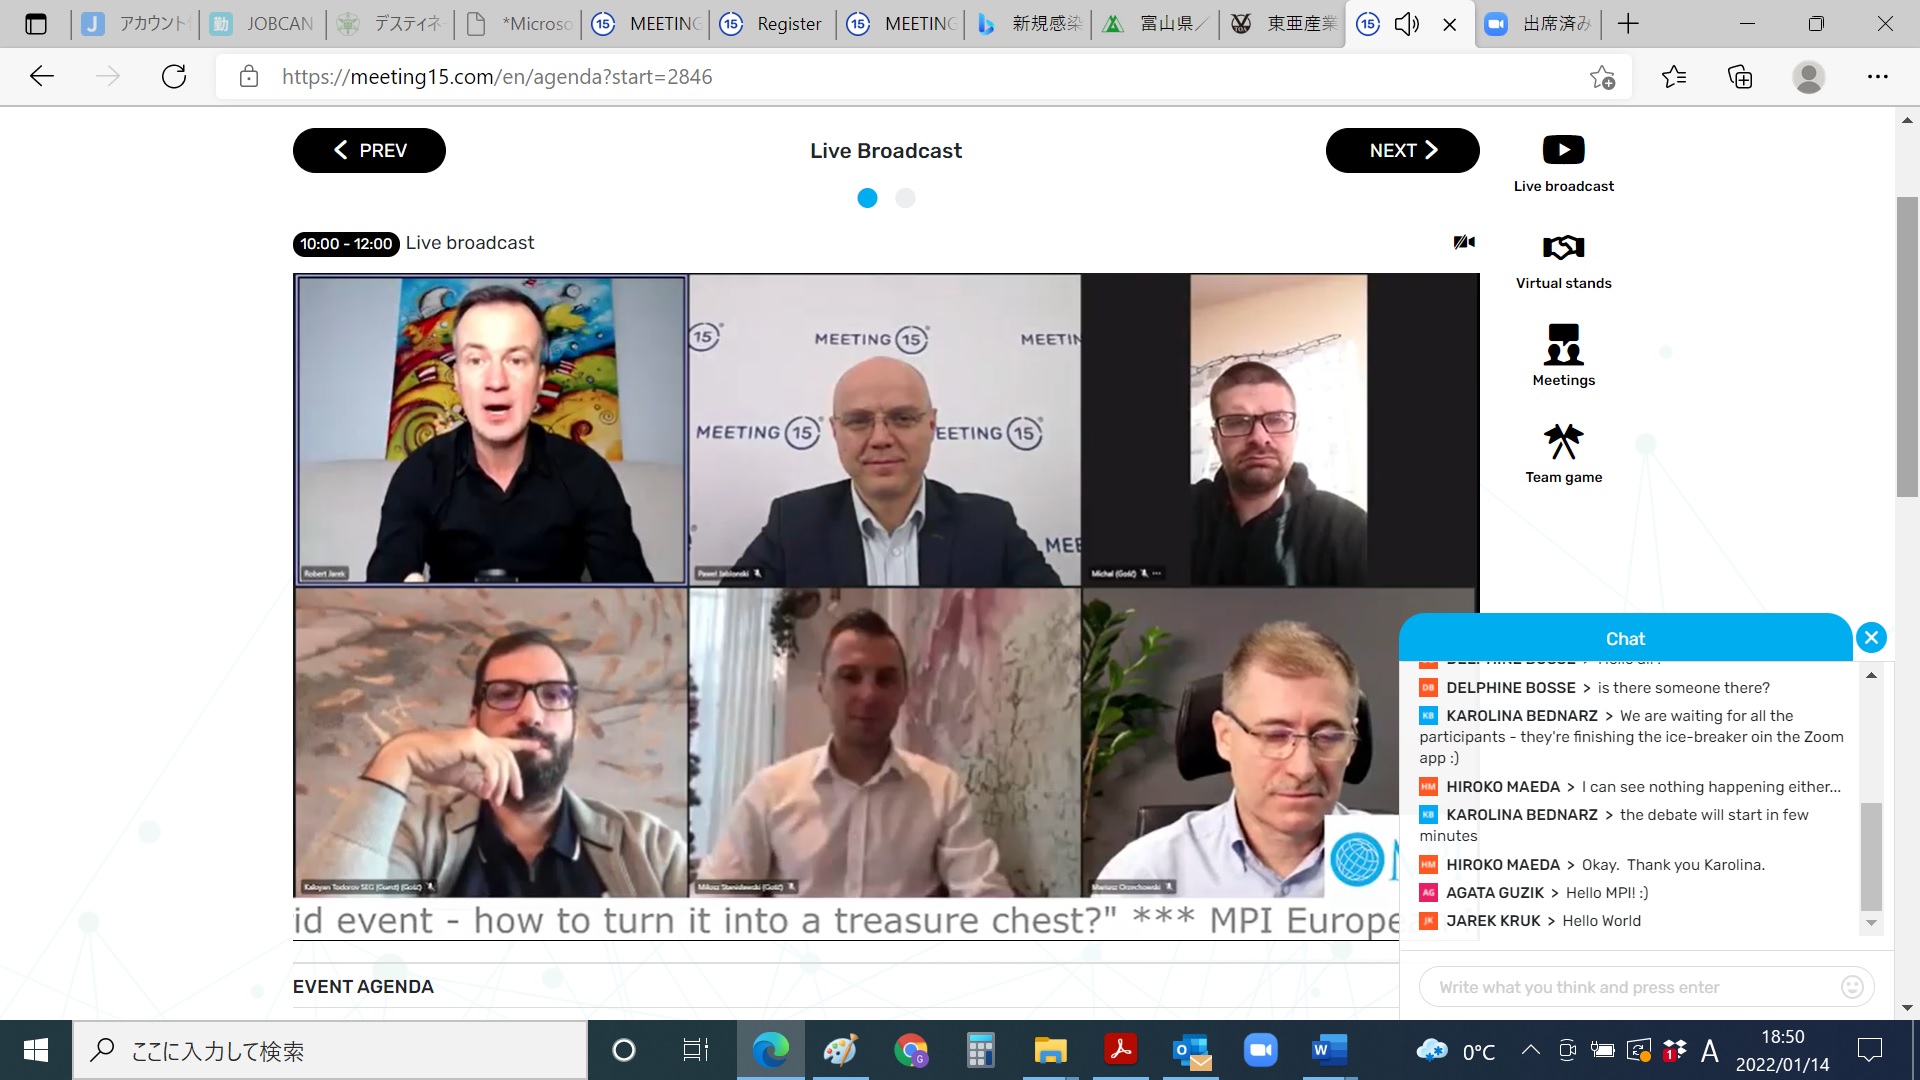Viewport: 1920px width, 1080px height.
Task: Open the Live broadcast sidebar icon
Action: (1563, 150)
